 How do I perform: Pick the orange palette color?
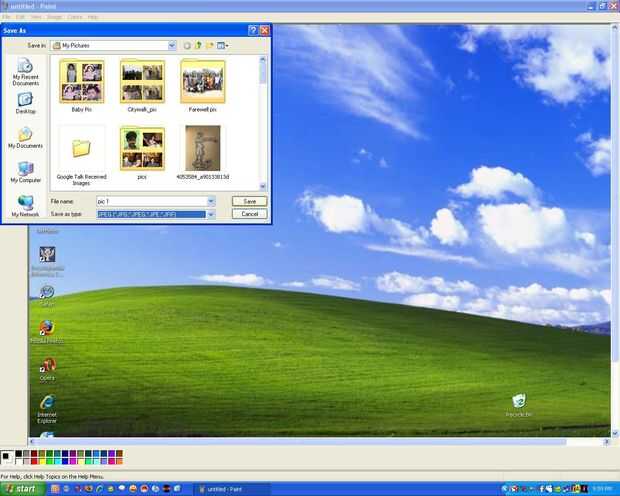[119, 461]
